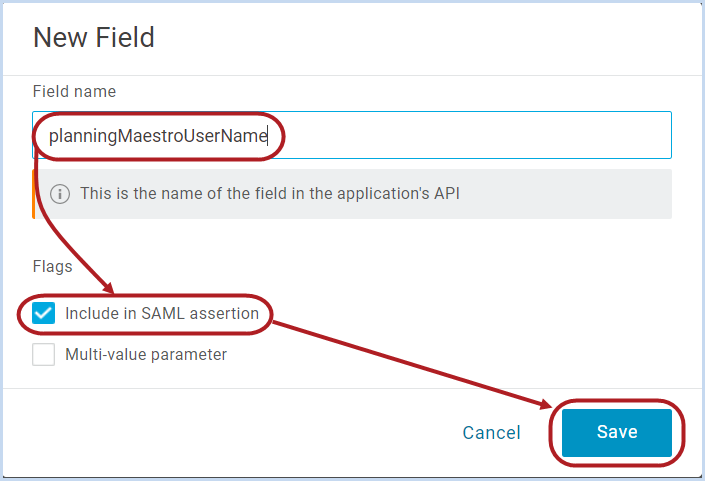Cancel the New Field dialog
The image size is (705, 481).
pos(491,433)
